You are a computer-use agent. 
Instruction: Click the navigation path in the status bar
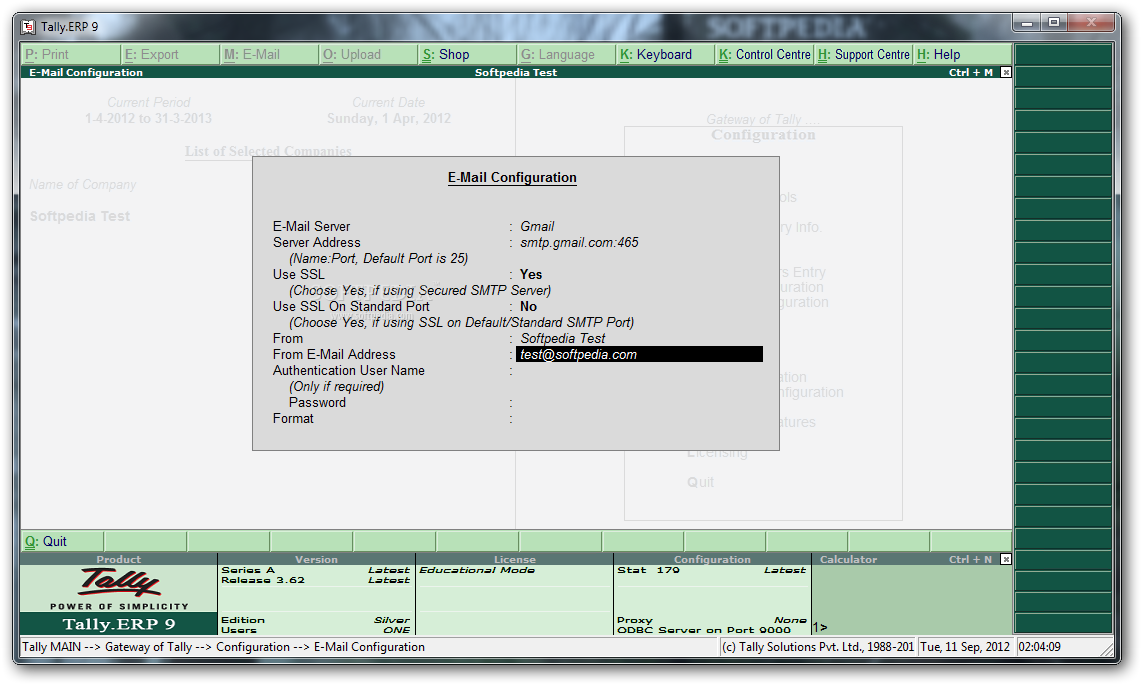tap(224, 646)
